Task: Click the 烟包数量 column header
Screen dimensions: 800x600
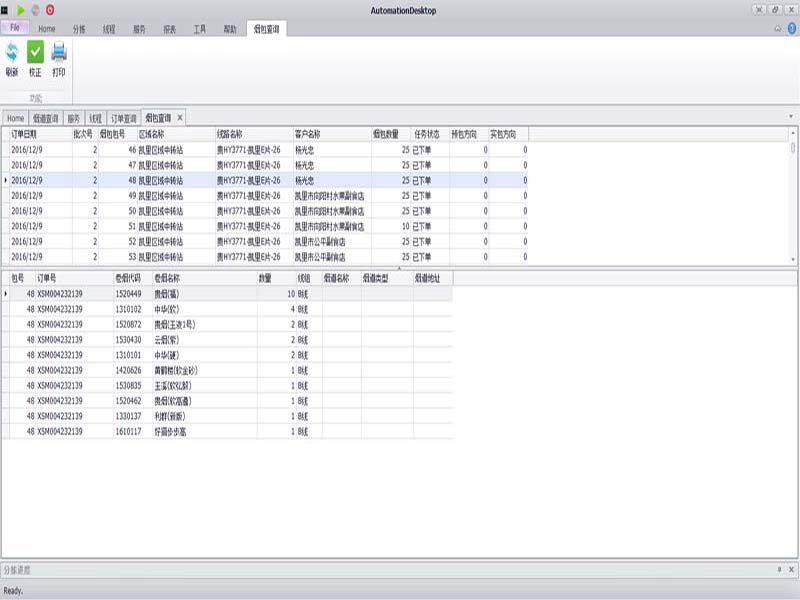Action: click(386, 133)
